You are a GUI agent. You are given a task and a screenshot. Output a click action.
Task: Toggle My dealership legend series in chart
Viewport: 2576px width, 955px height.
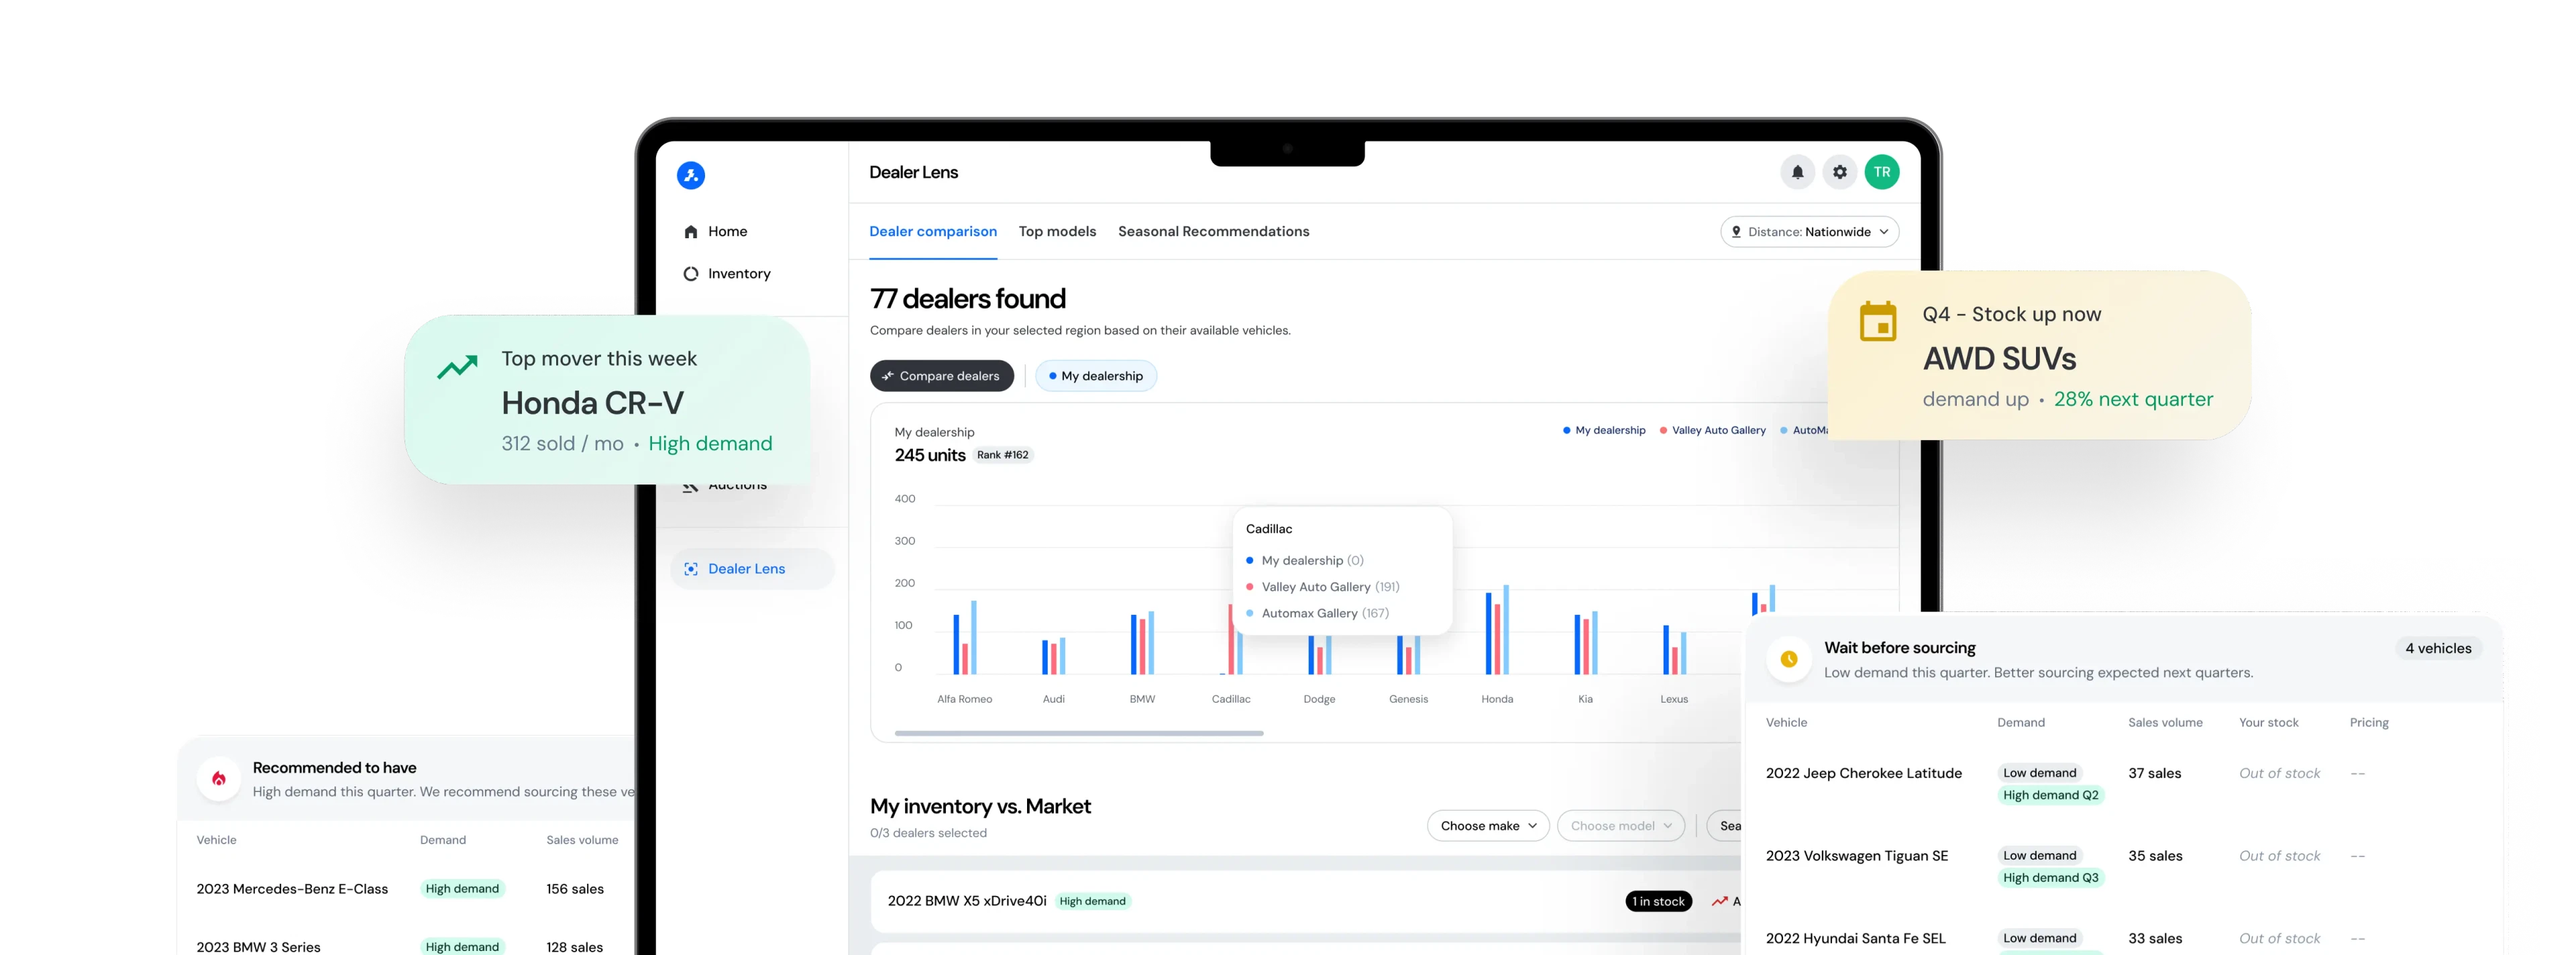pos(1604,430)
